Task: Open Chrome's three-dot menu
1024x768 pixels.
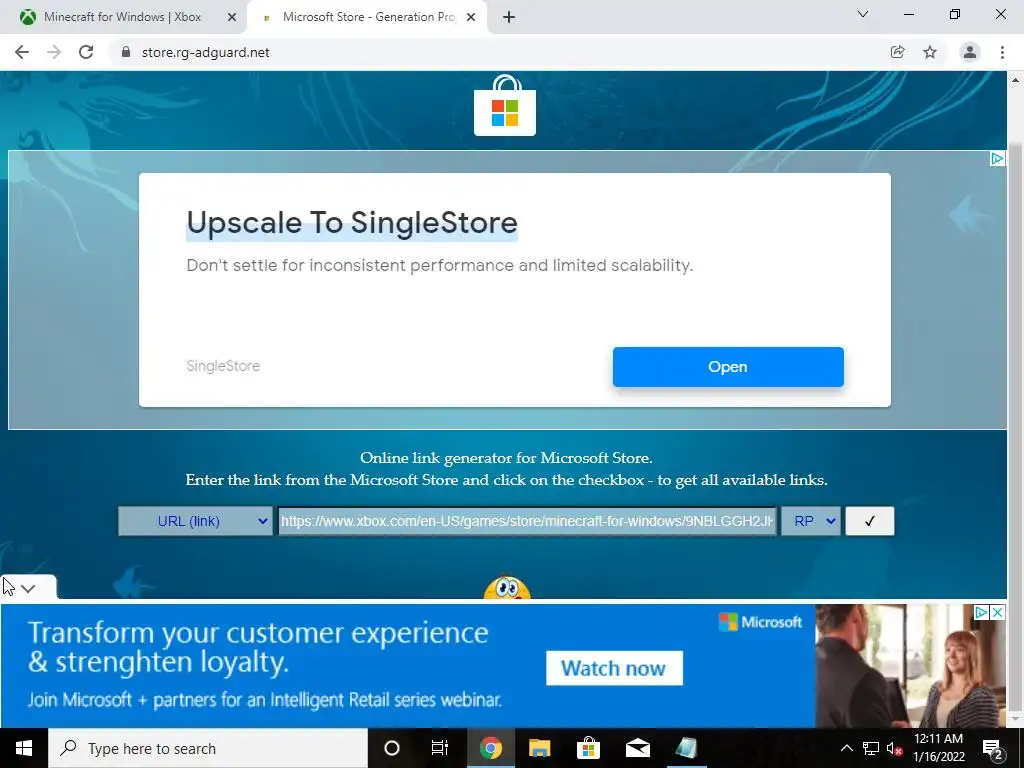Action: 1002,52
